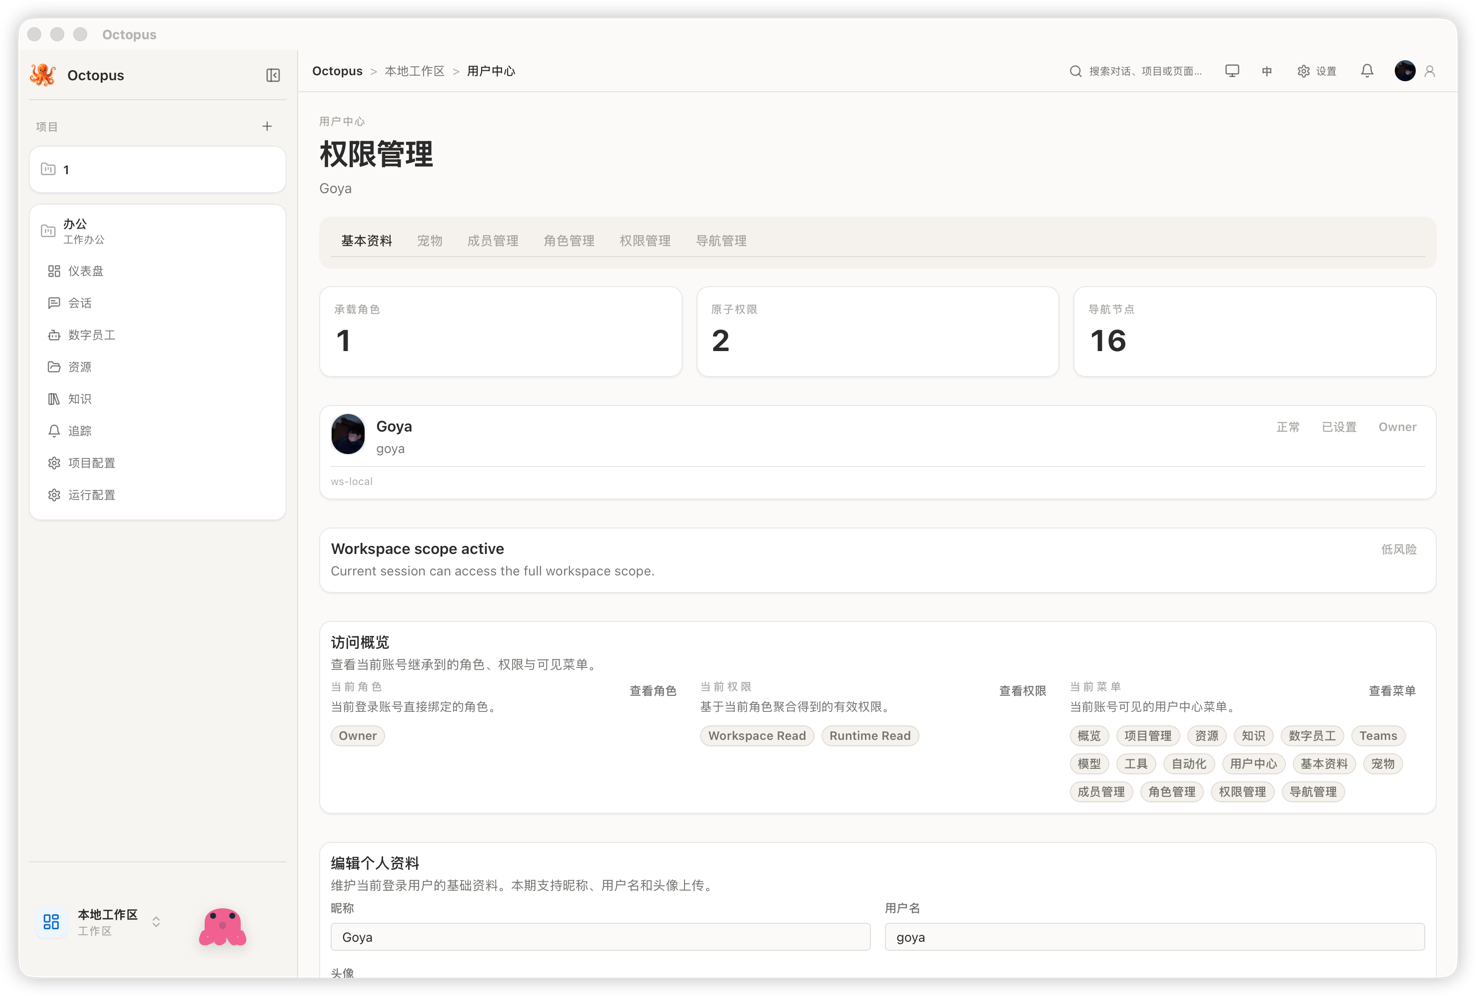Click the search magnifier icon
1476x996 pixels.
coord(1075,72)
